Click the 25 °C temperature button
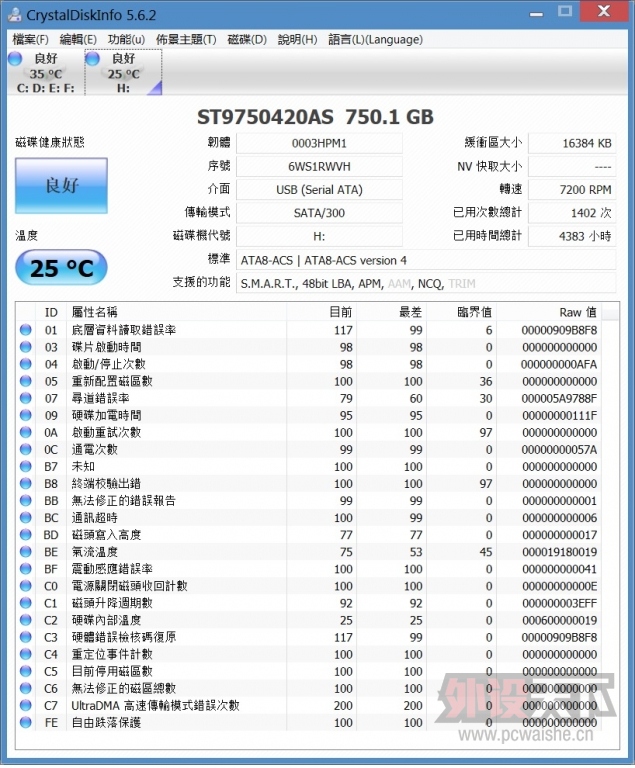The width and height of the screenshot is (635, 768). (x=61, y=268)
